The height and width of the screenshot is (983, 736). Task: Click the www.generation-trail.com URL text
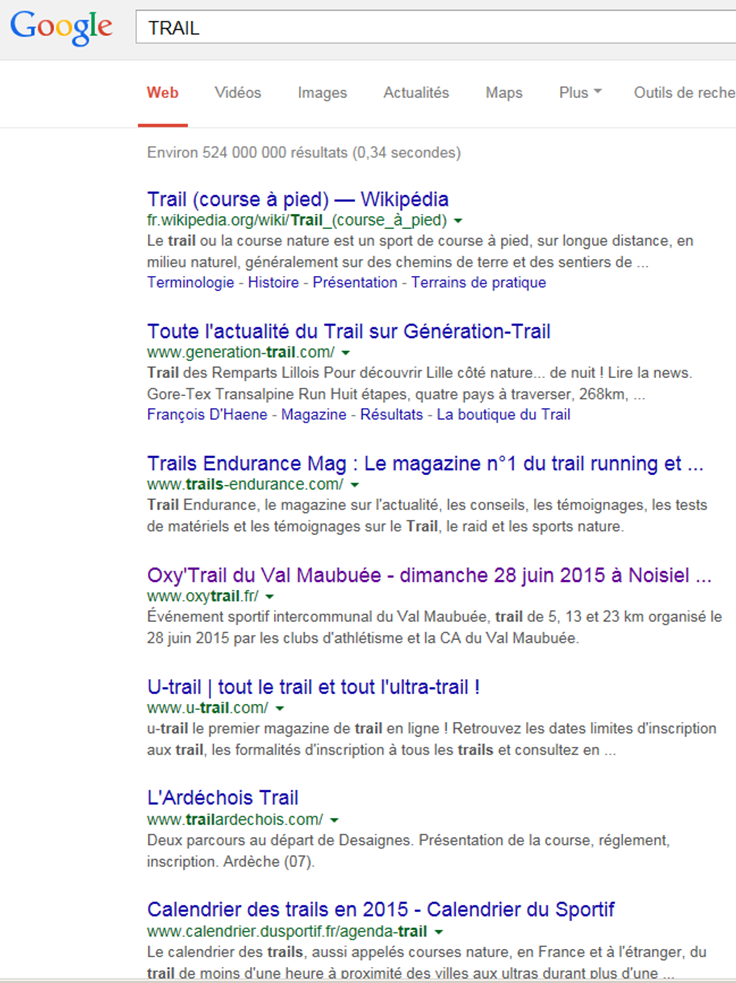(241, 352)
